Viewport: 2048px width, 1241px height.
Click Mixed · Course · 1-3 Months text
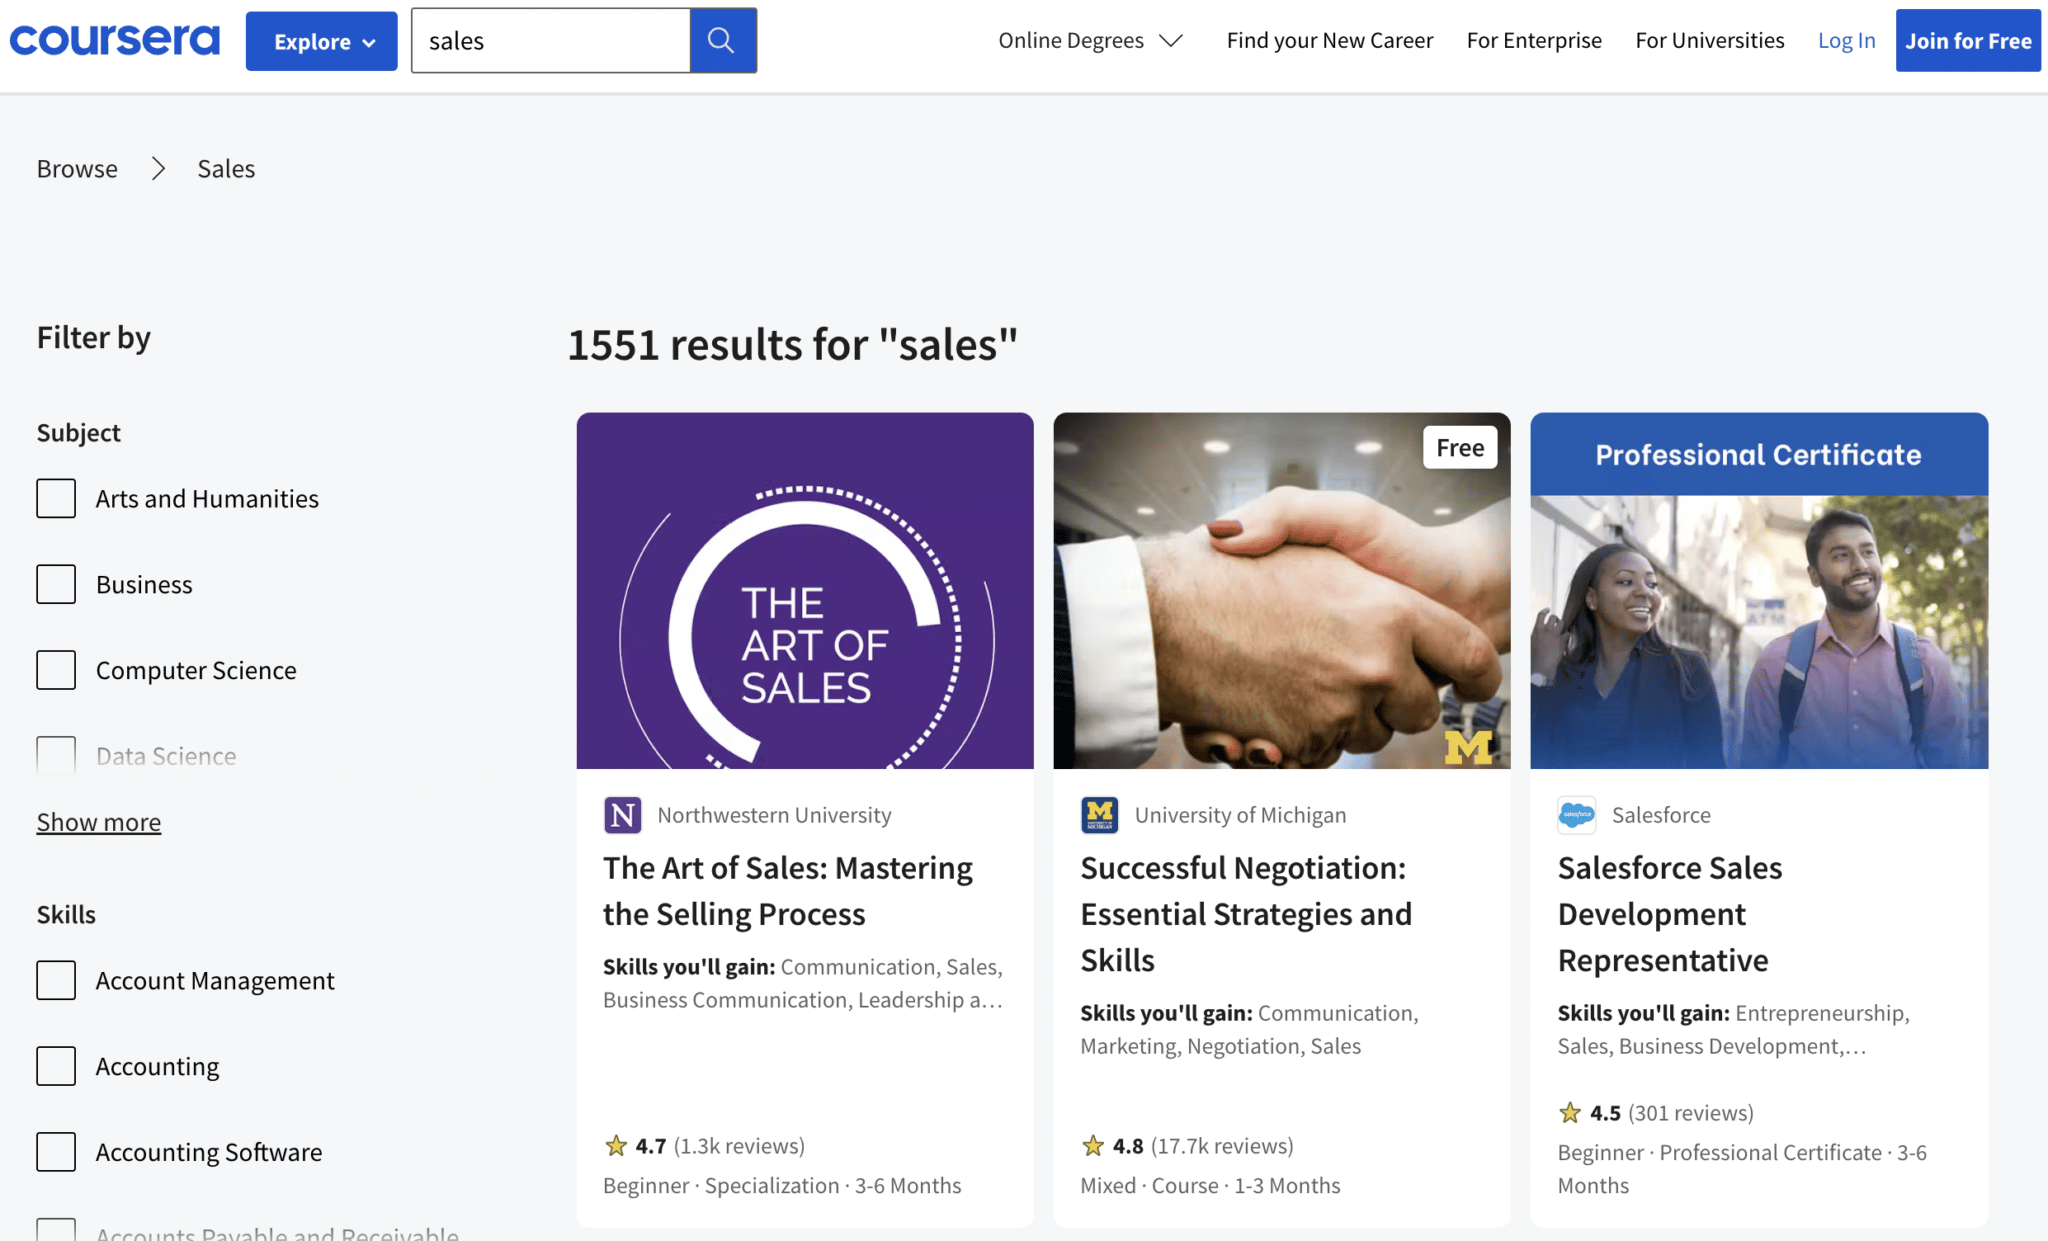(x=1210, y=1185)
